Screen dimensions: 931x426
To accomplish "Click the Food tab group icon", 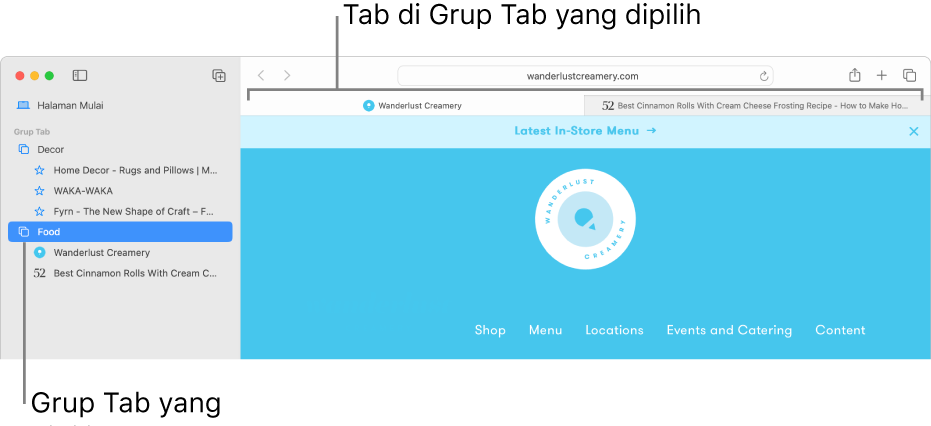I will coord(24,232).
